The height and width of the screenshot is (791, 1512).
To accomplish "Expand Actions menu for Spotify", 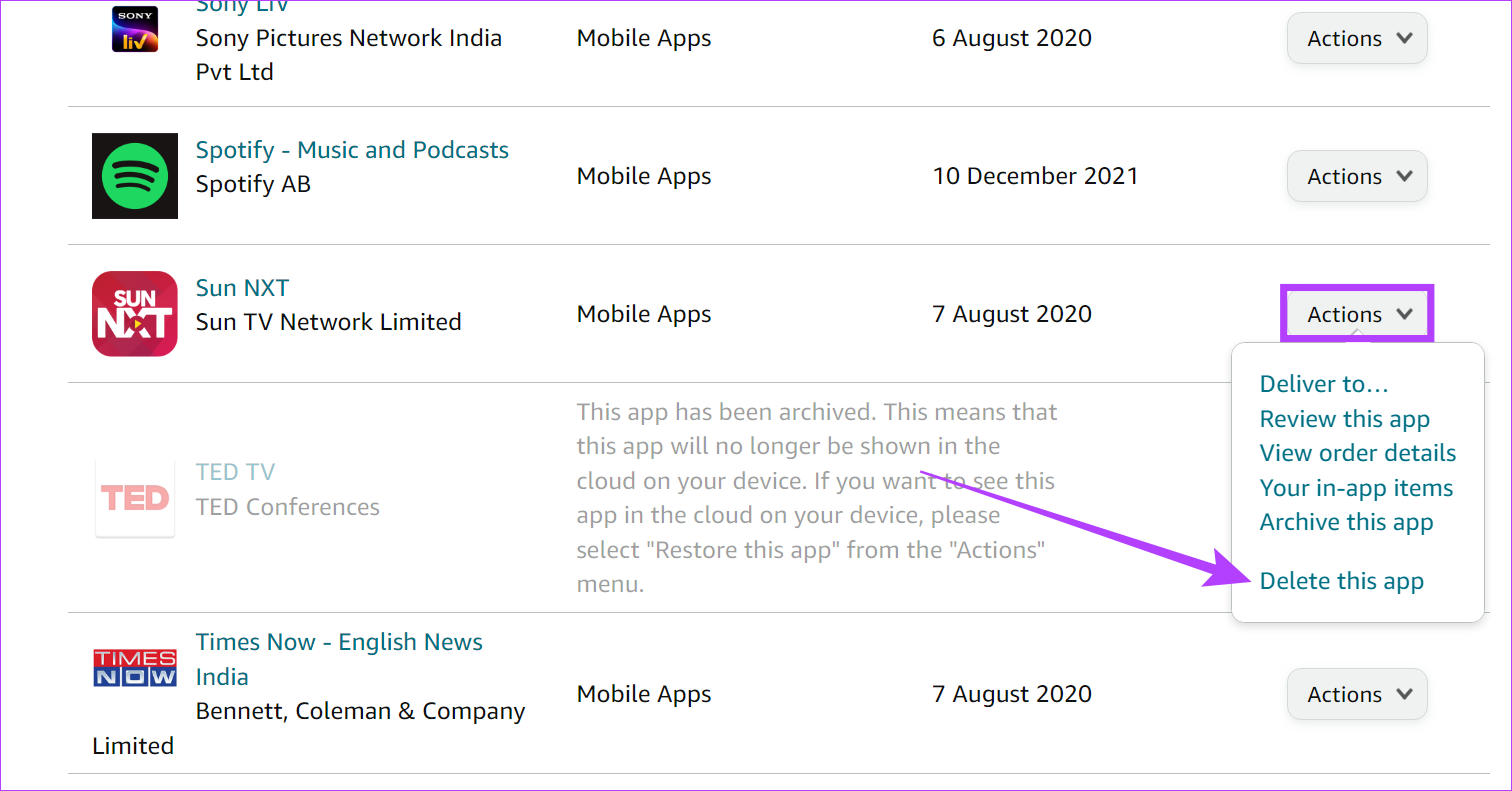I will 1357,176.
